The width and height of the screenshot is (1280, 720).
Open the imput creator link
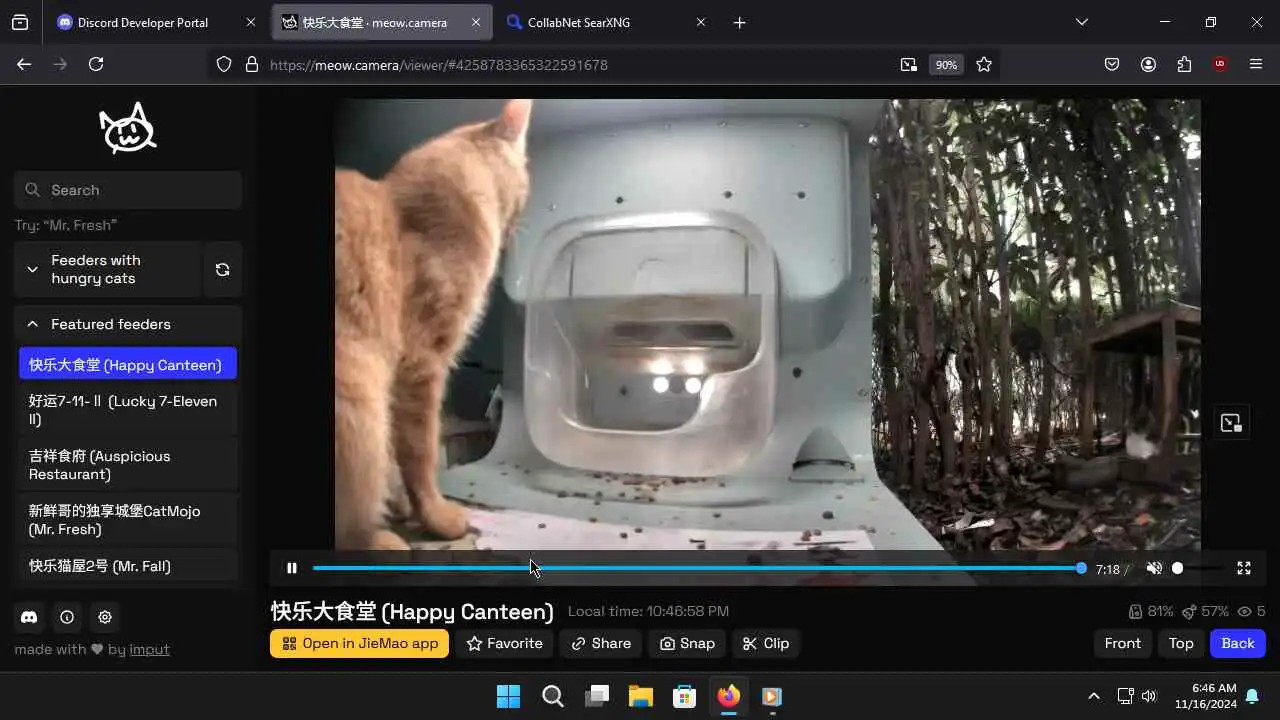click(149, 649)
